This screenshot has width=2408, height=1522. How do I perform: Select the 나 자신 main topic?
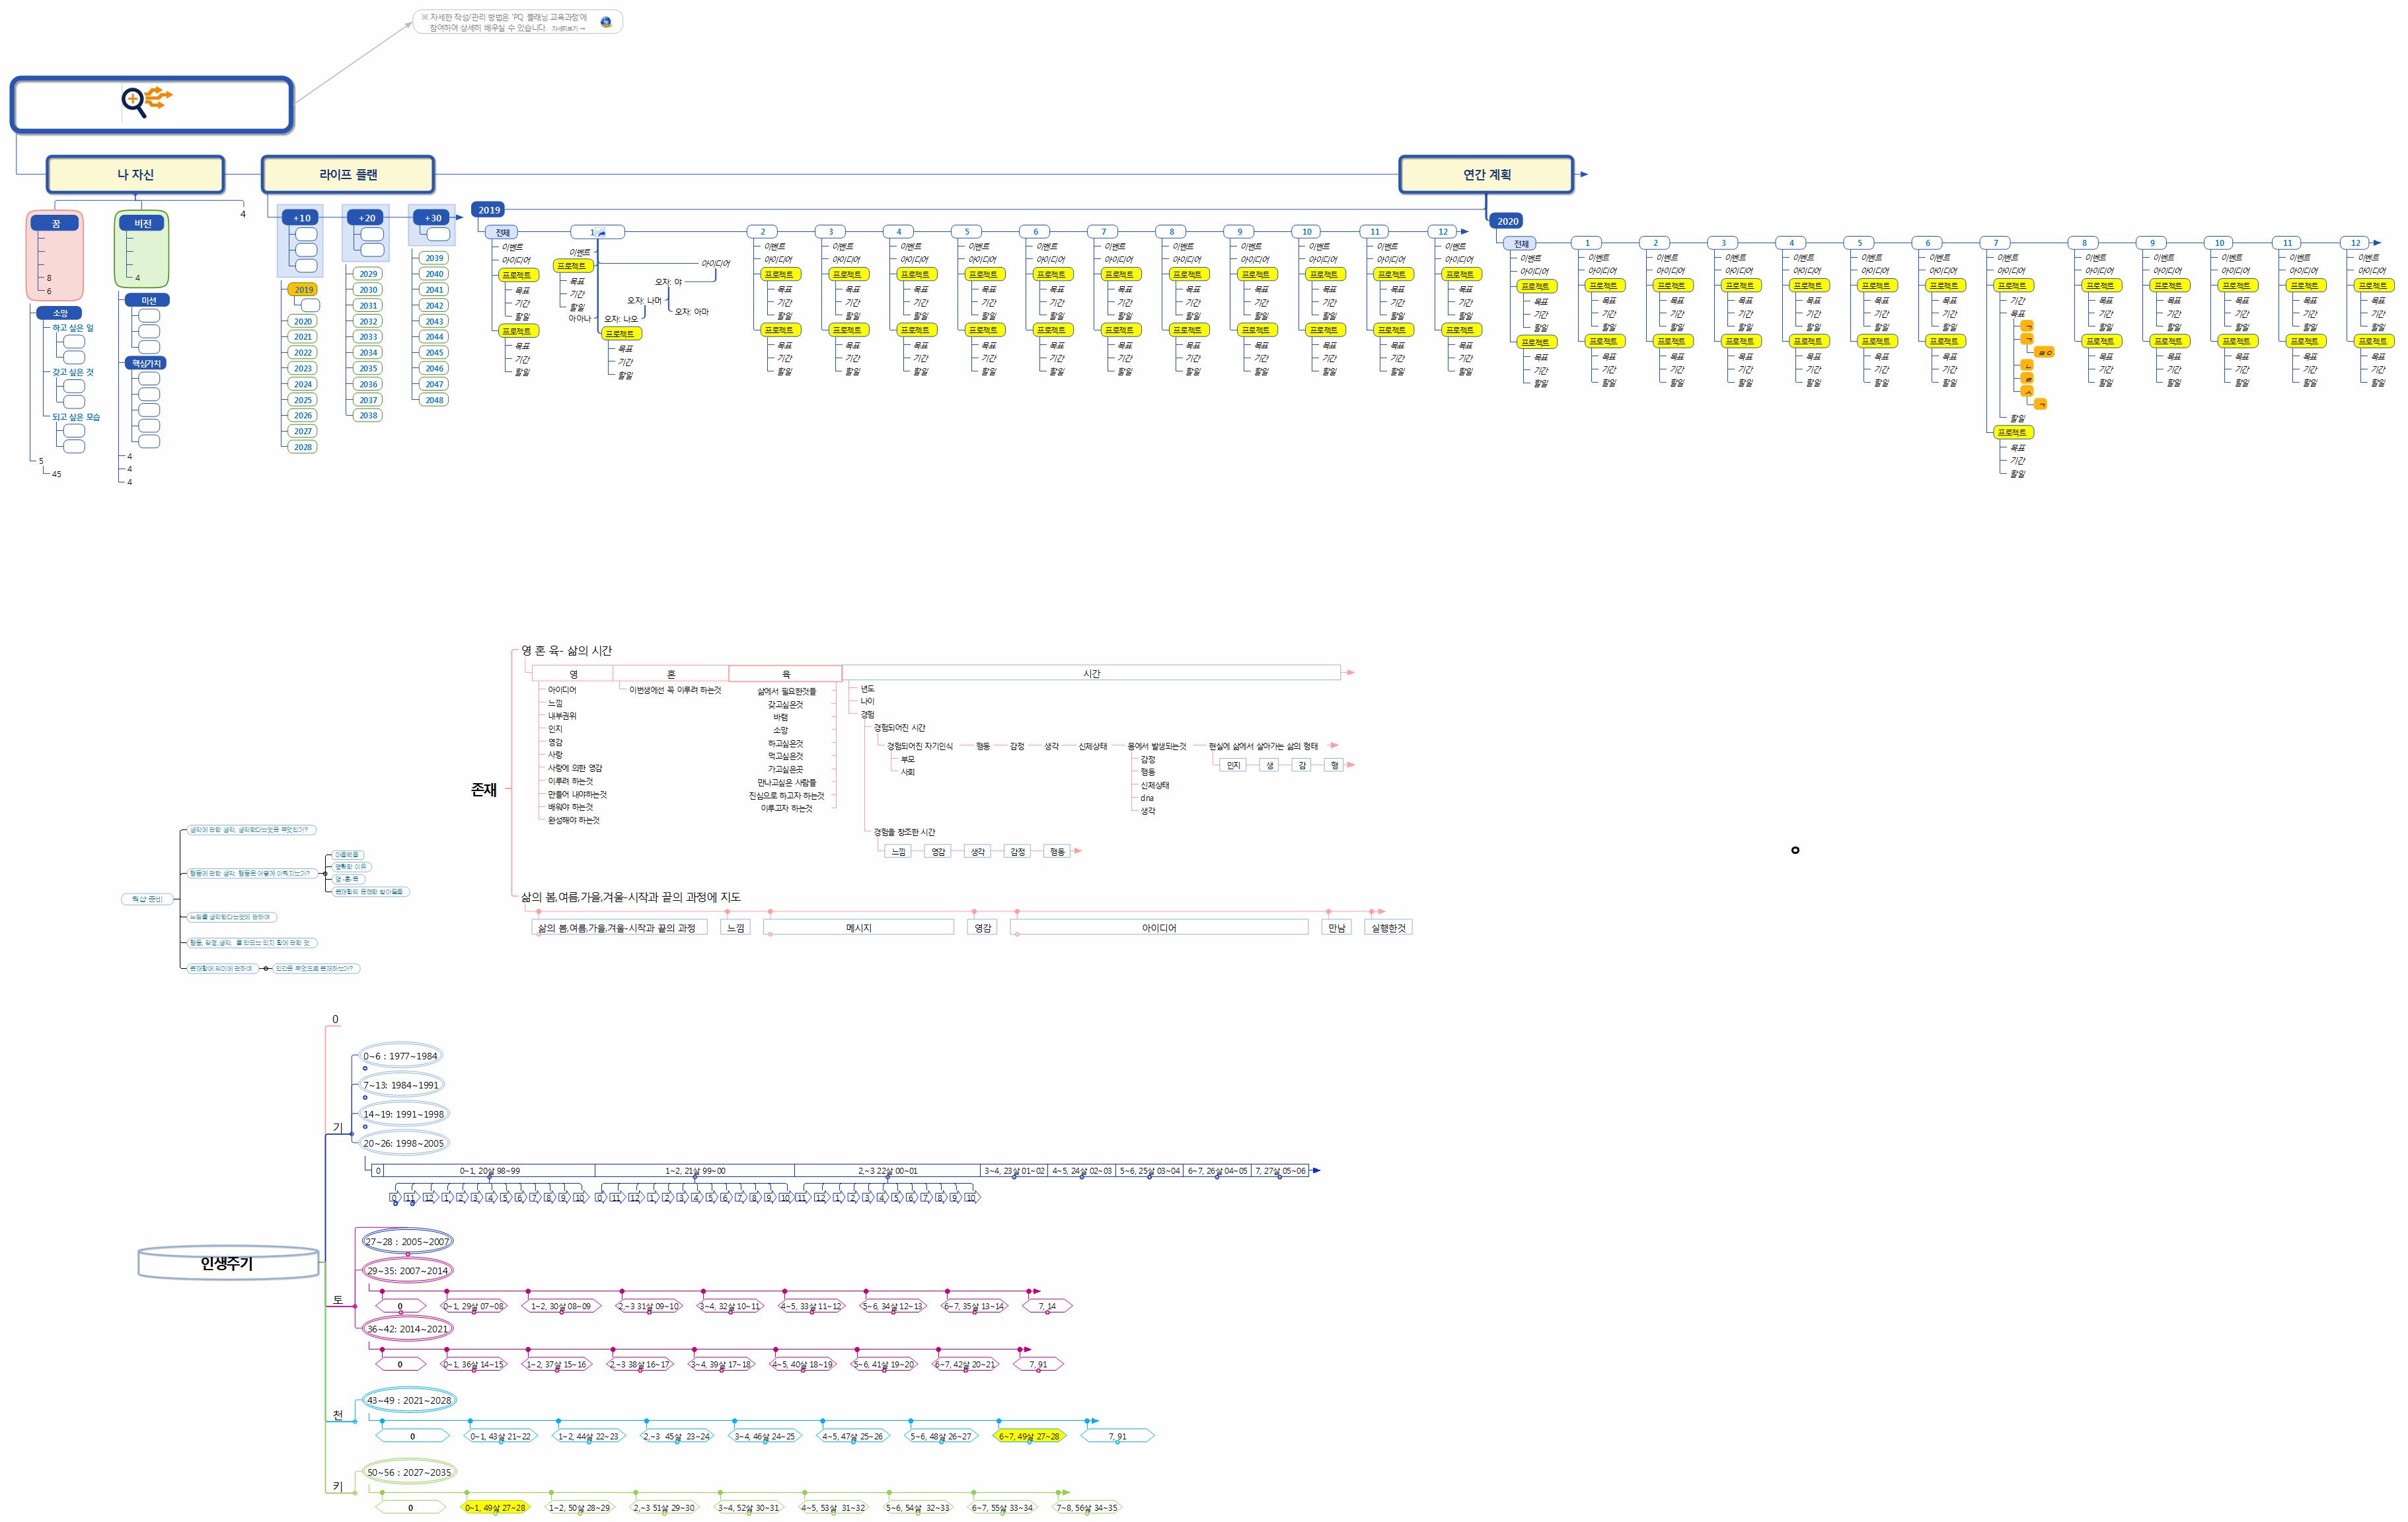[135, 174]
